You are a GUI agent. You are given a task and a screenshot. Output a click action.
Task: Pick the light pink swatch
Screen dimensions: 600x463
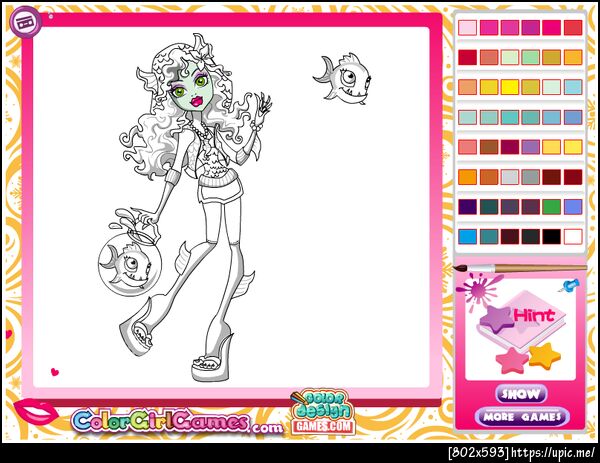pyautogui.click(x=468, y=28)
